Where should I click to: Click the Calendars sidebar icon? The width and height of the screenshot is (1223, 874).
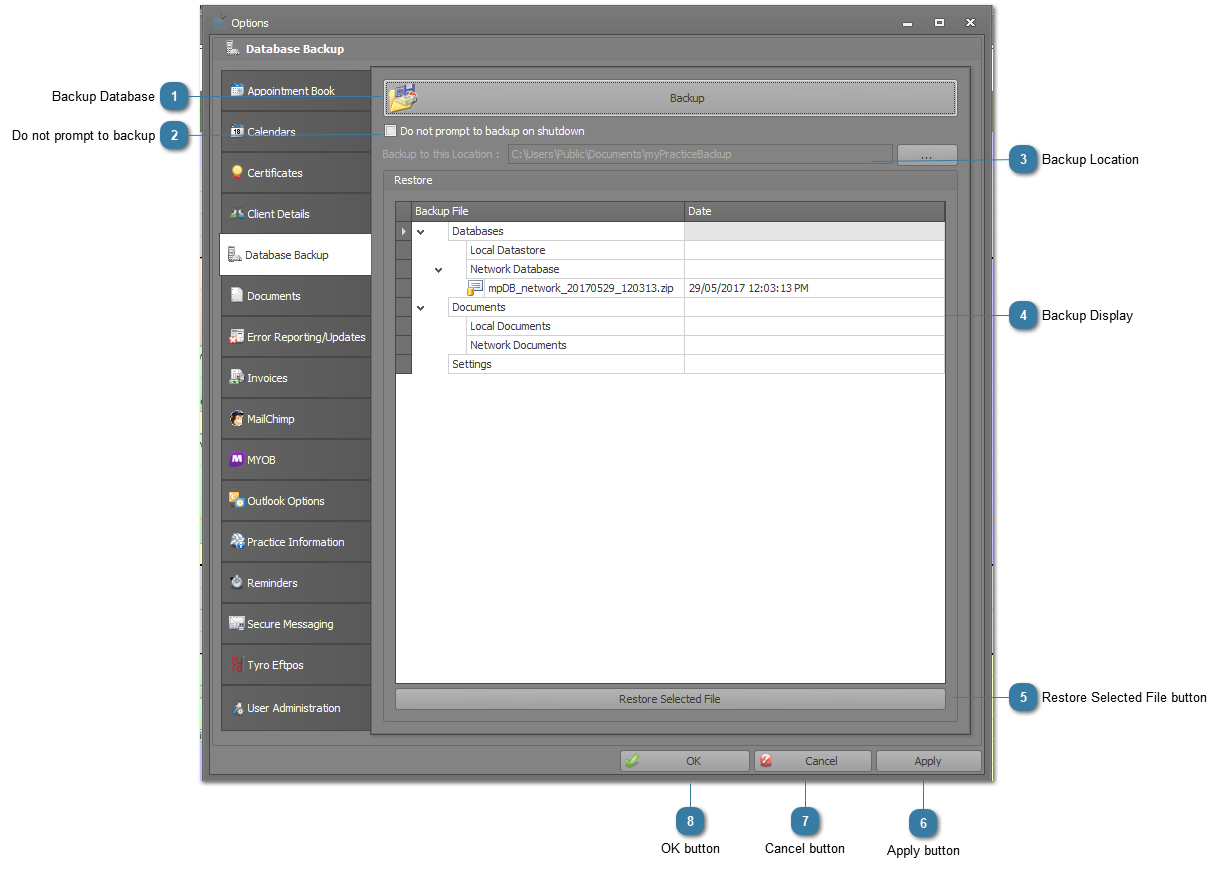[x=237, y=132]
